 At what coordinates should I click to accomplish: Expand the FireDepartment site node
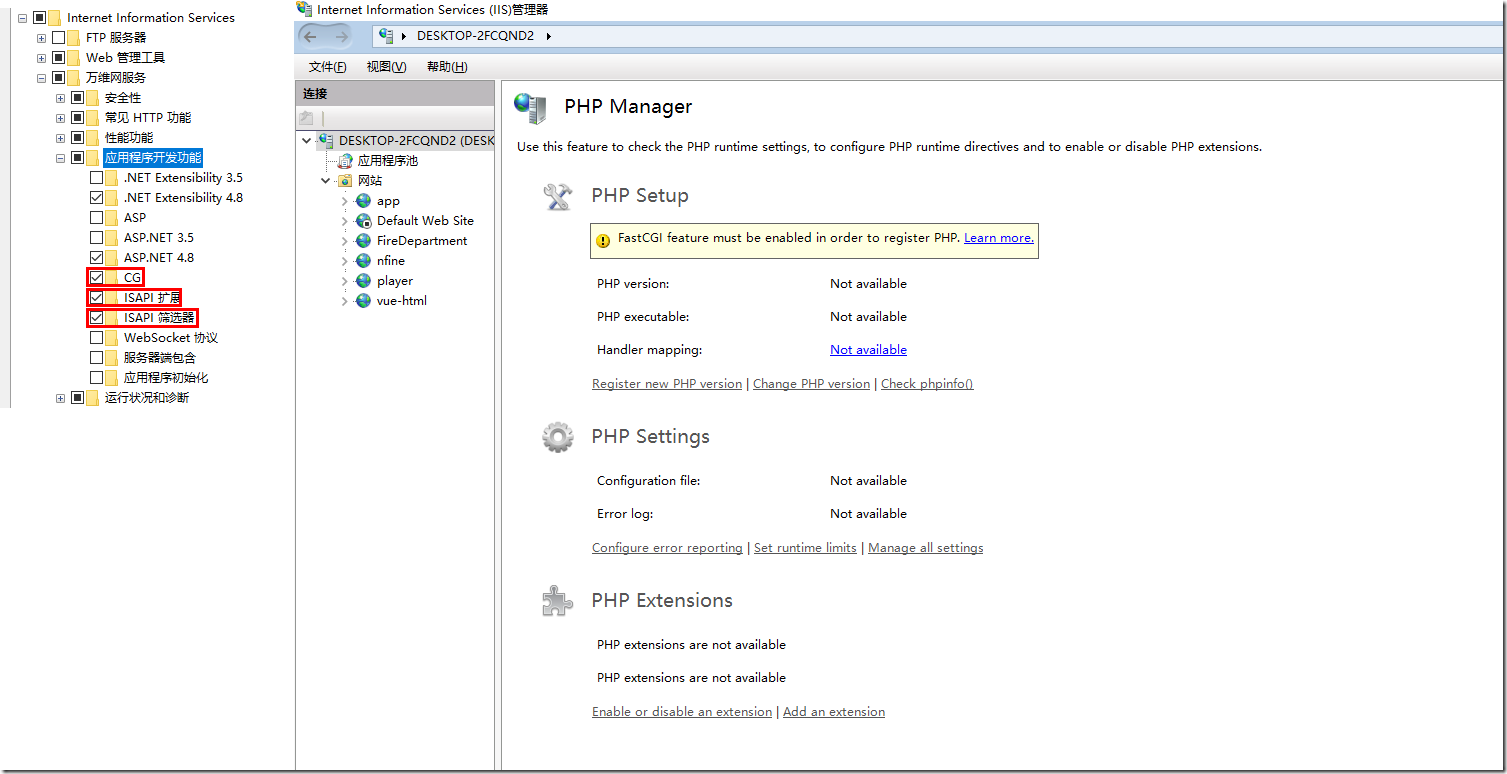(344, 240)
